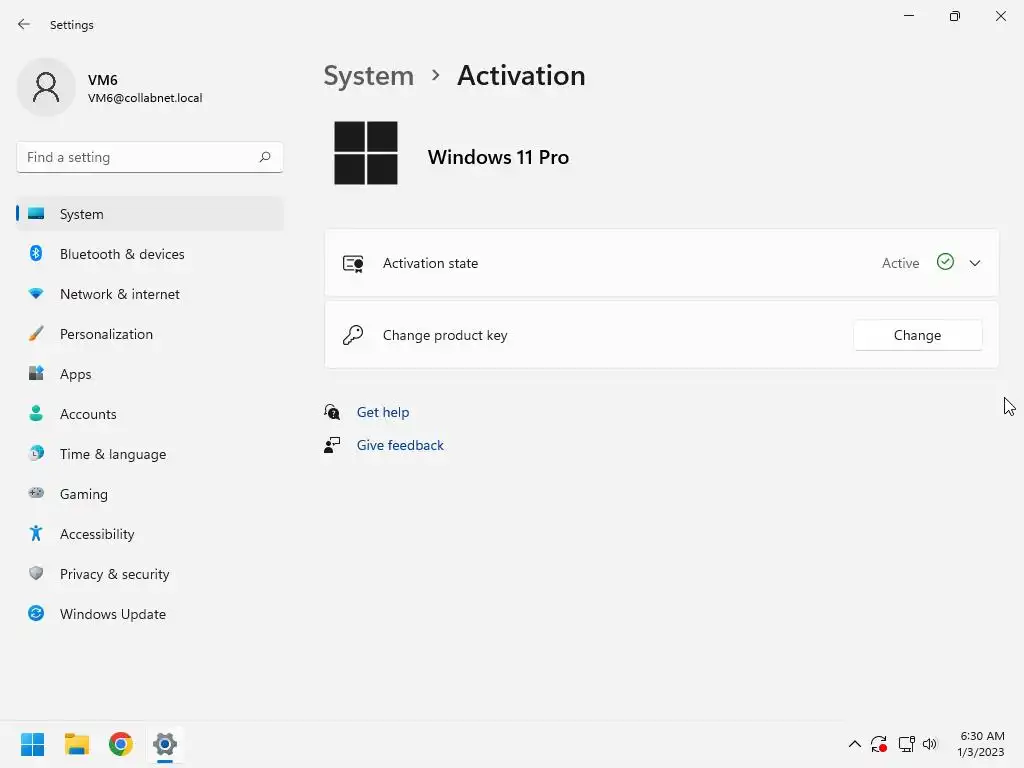This screenshot has width=1024, height=768.
Task: Click the Give feedback link
Action: click(x=400, y=445)
